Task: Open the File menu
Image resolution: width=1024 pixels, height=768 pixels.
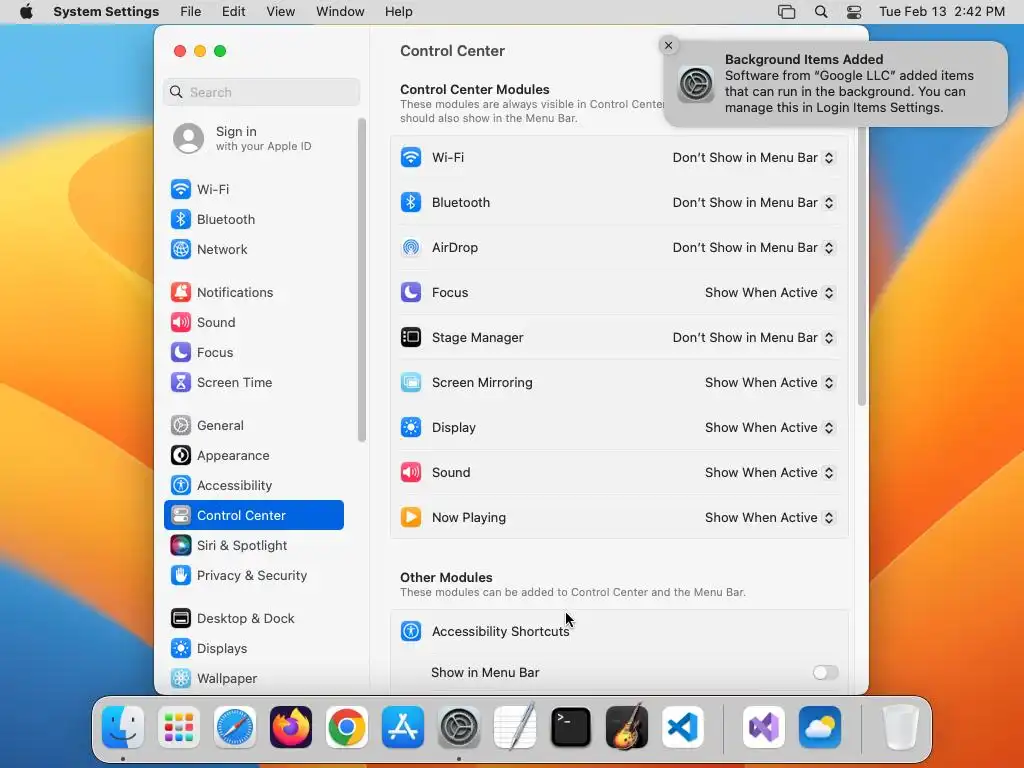Action: click(x=191, y=12)
